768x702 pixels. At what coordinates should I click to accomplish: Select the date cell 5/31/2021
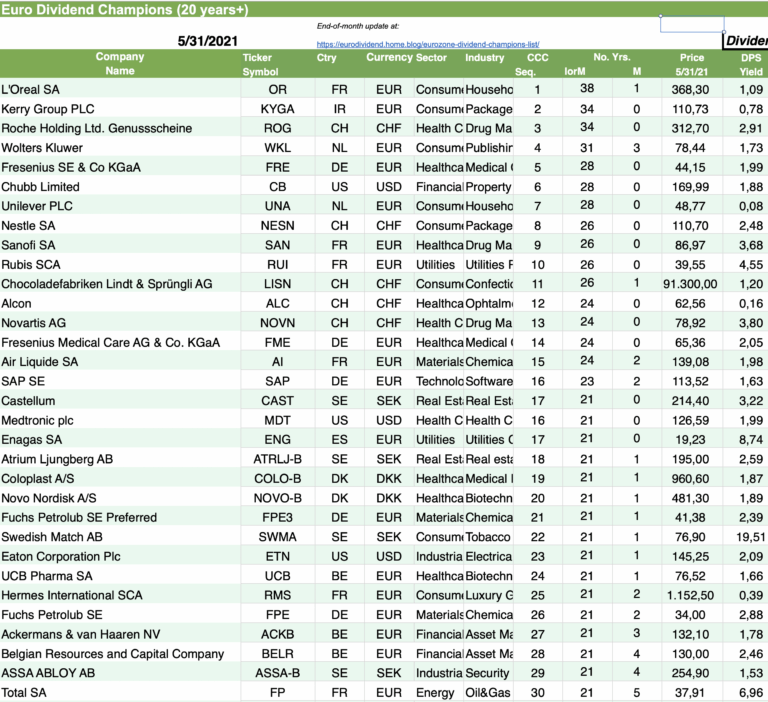click(x=208, y=41)
